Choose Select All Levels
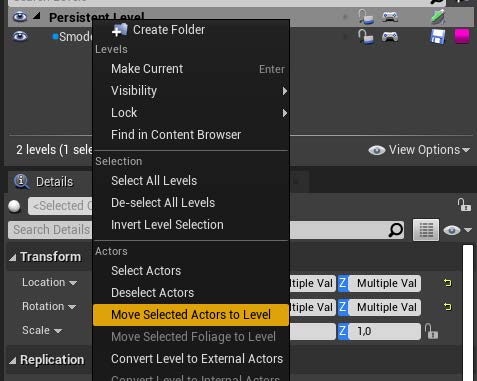The height and width of the screenshot is (381, 477). pos(191,181)
